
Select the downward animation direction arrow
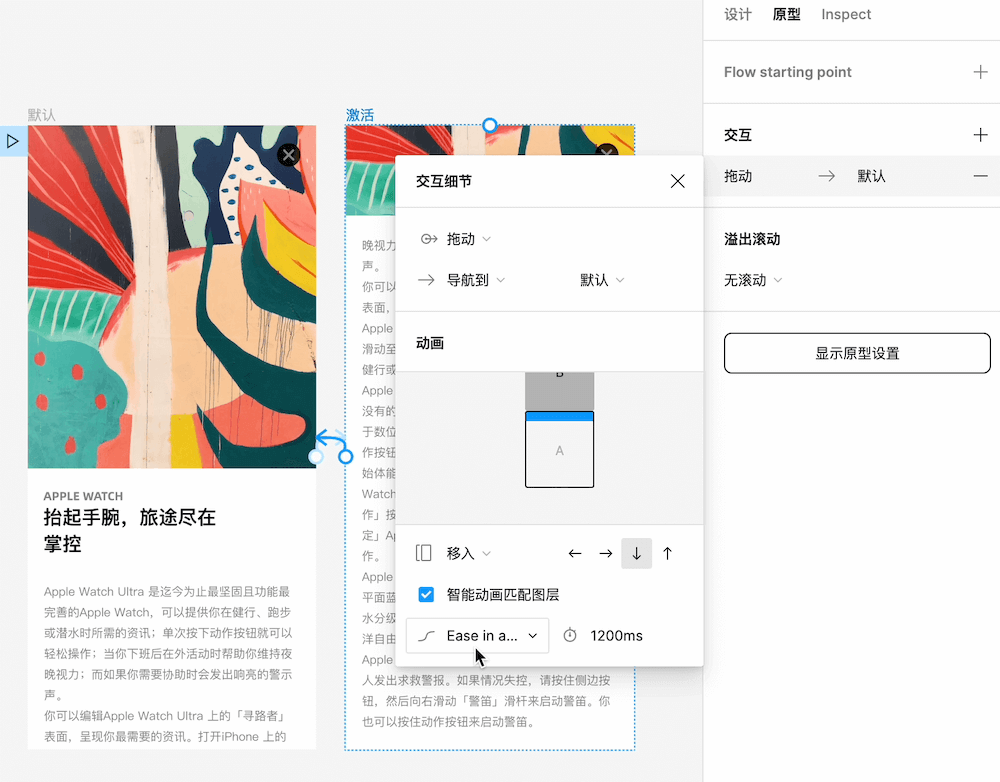click(637, 553)
